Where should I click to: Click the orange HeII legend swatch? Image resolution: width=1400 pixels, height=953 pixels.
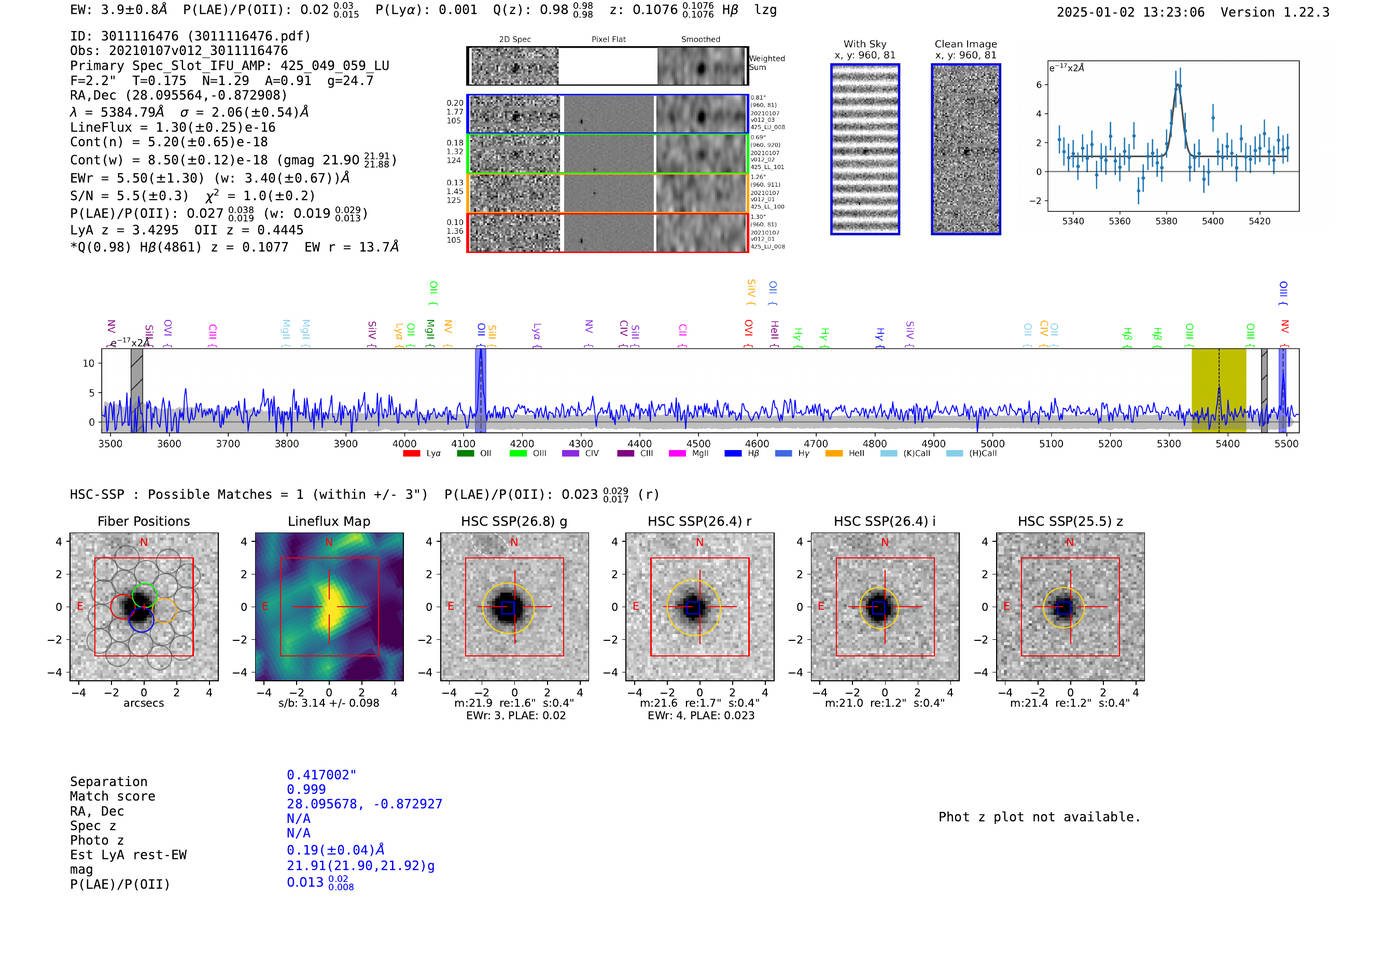834,454
